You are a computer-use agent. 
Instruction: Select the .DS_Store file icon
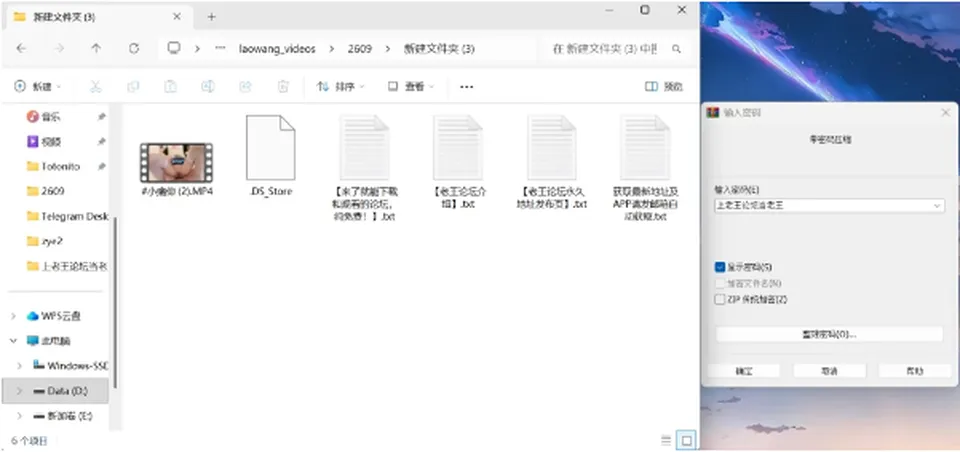271,148
